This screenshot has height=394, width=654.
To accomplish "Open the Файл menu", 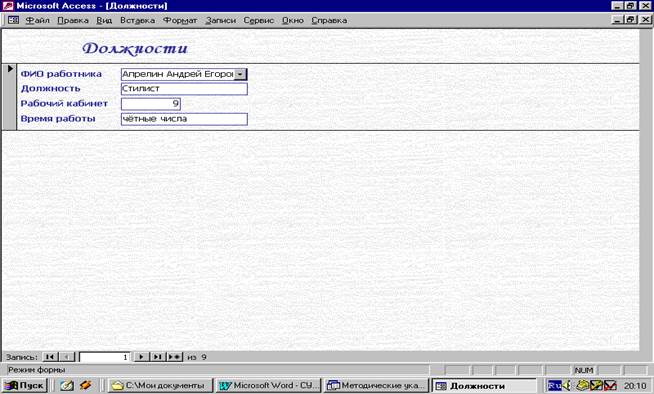I will [37, 20].
